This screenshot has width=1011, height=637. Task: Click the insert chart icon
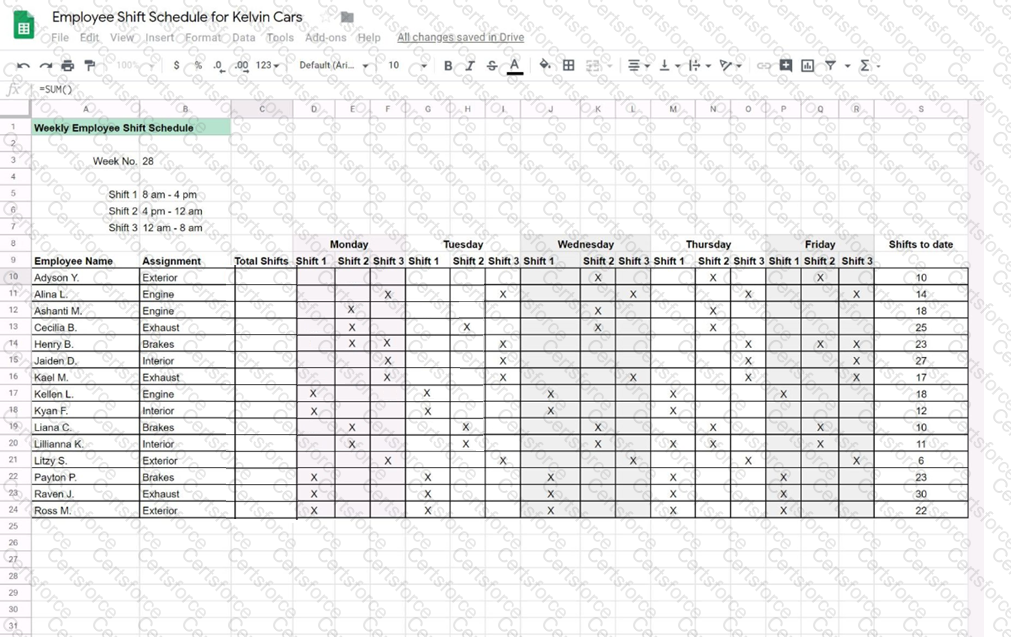[x=806, y=66]
